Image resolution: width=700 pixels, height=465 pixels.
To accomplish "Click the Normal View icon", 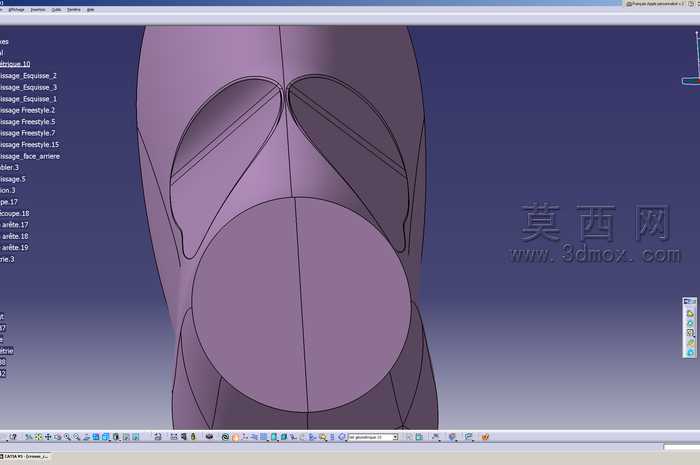I will 86,437.
